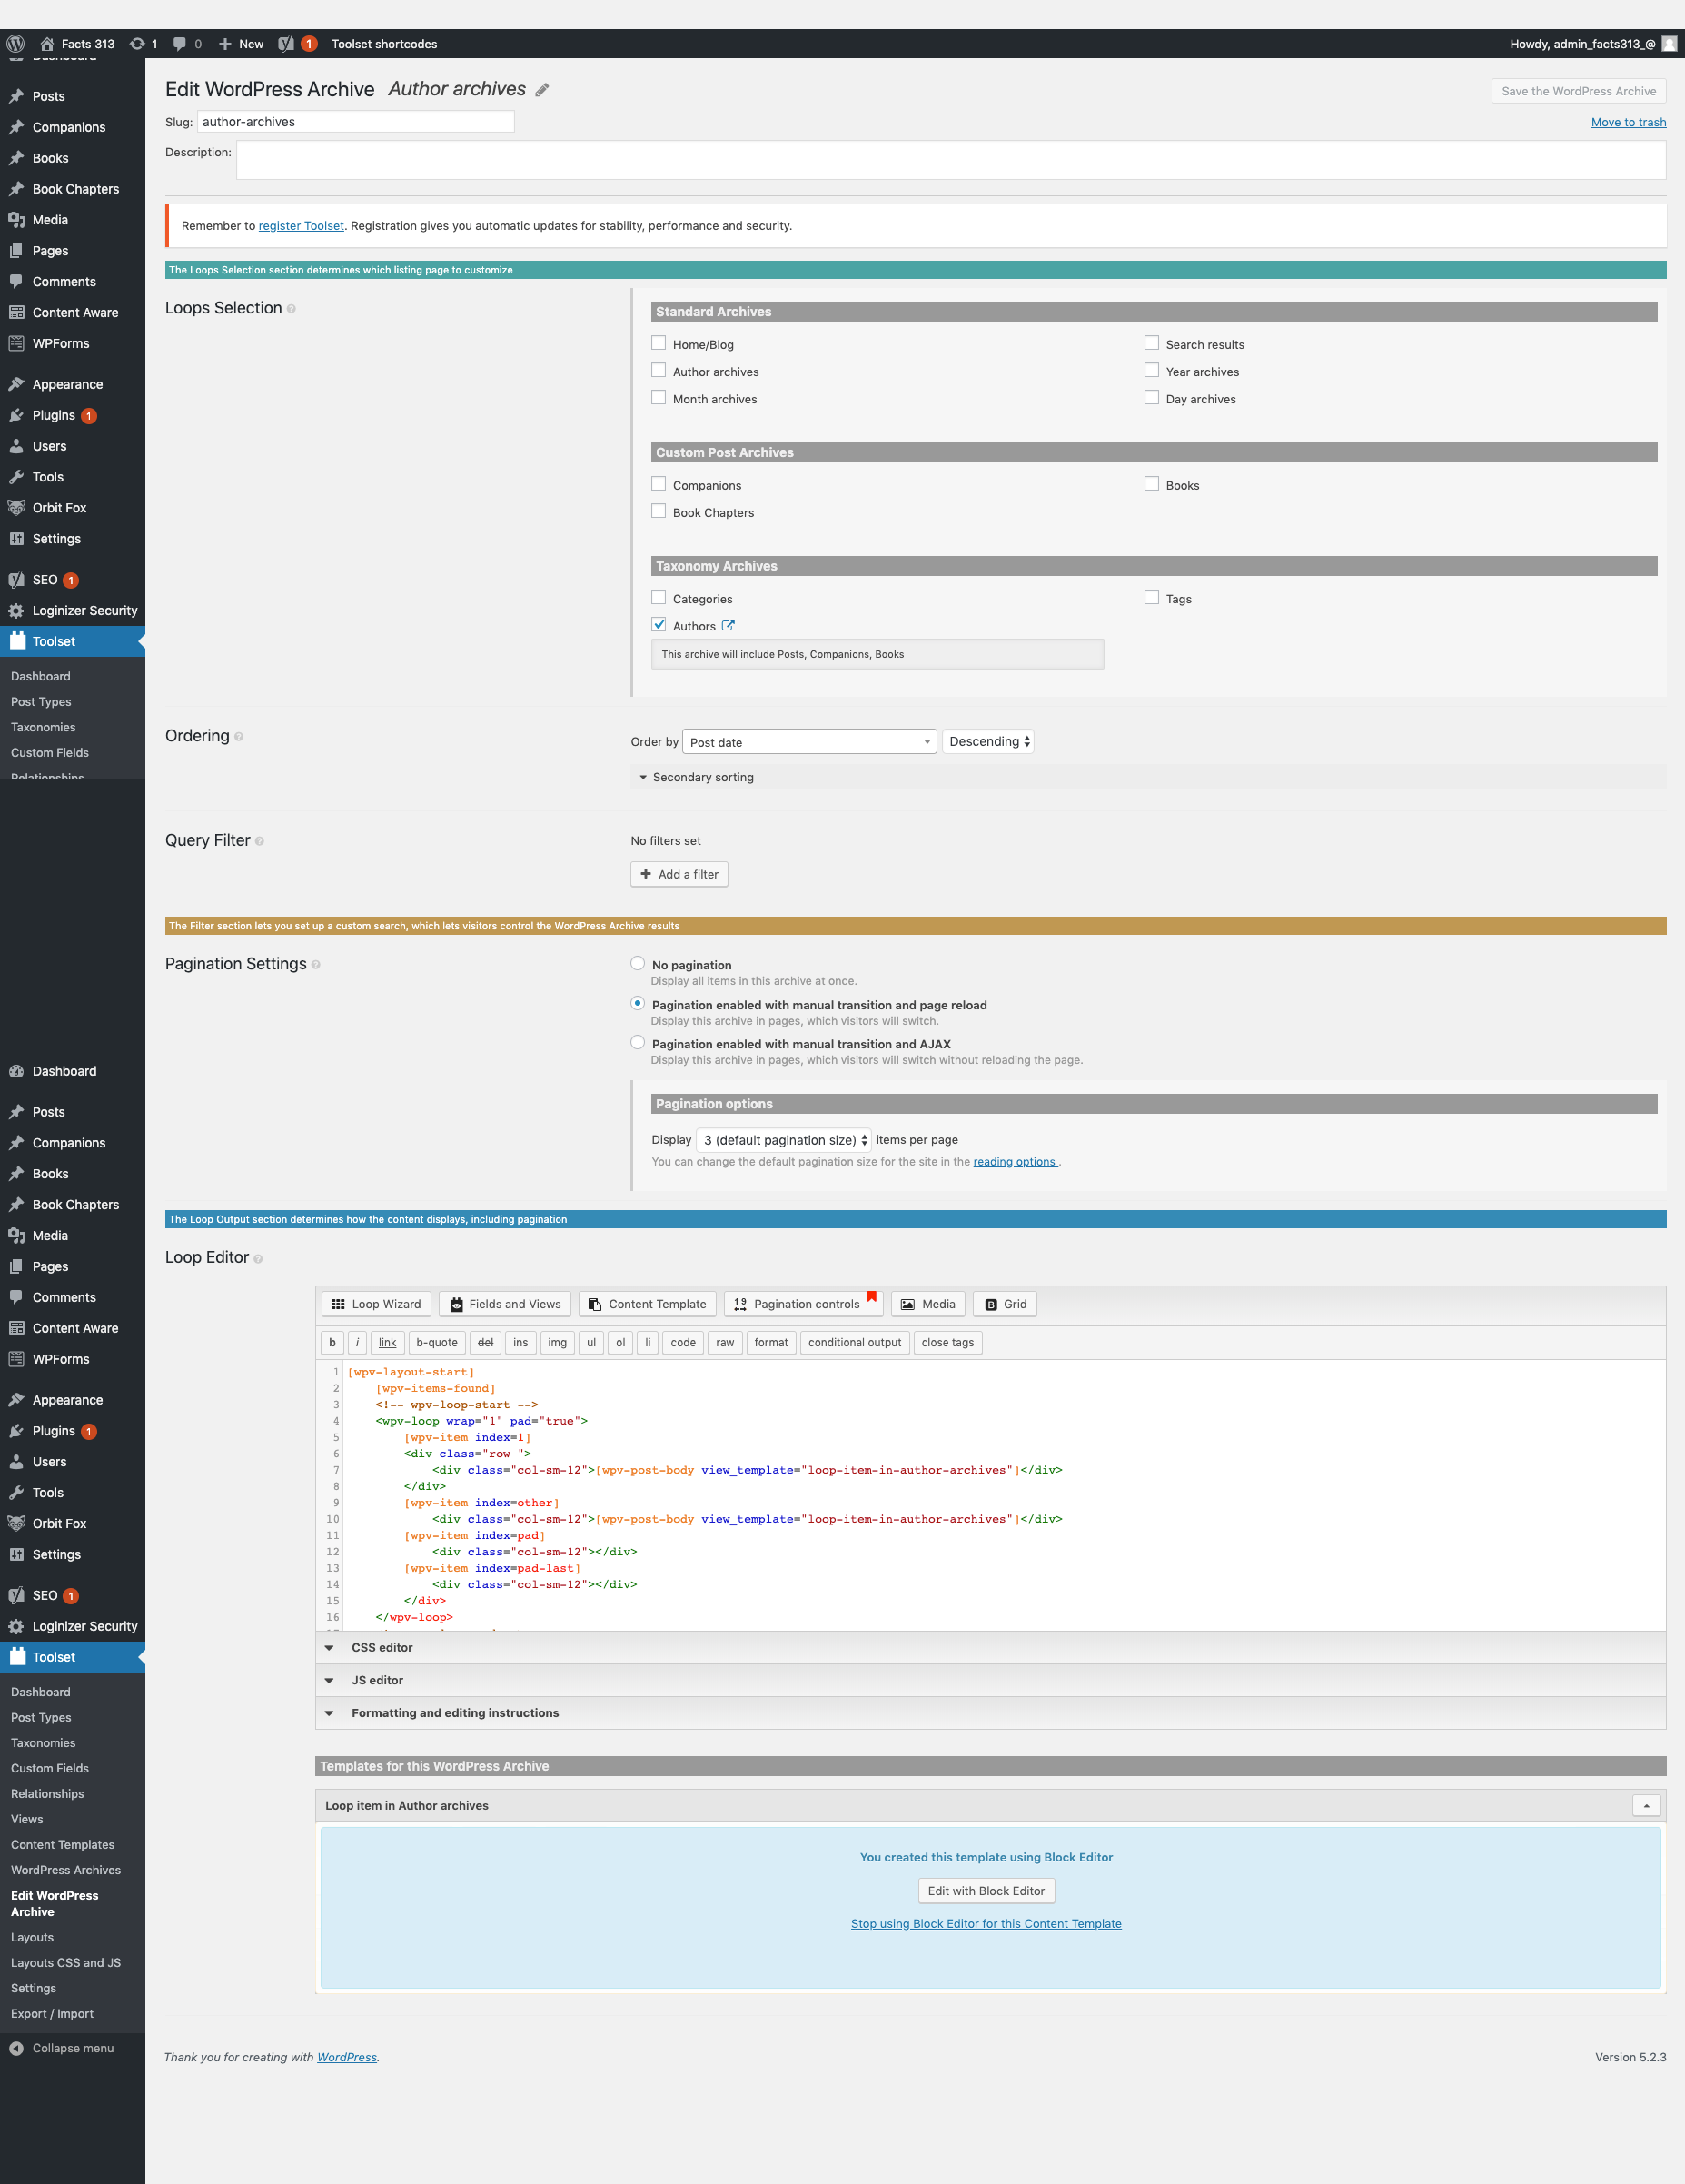The width and height of the screenshot is (1685, 2184).
Task: Open the Facts 313 site home icon
Action: [x=47, y=44]
